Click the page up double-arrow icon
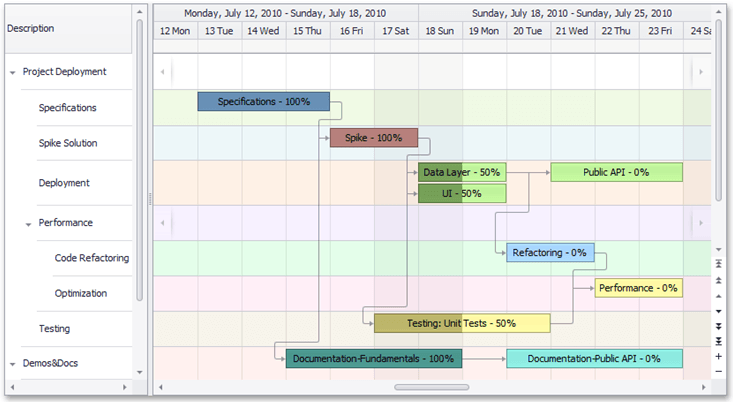The height and width of the screenshot is (402, 733). [720, 280]
